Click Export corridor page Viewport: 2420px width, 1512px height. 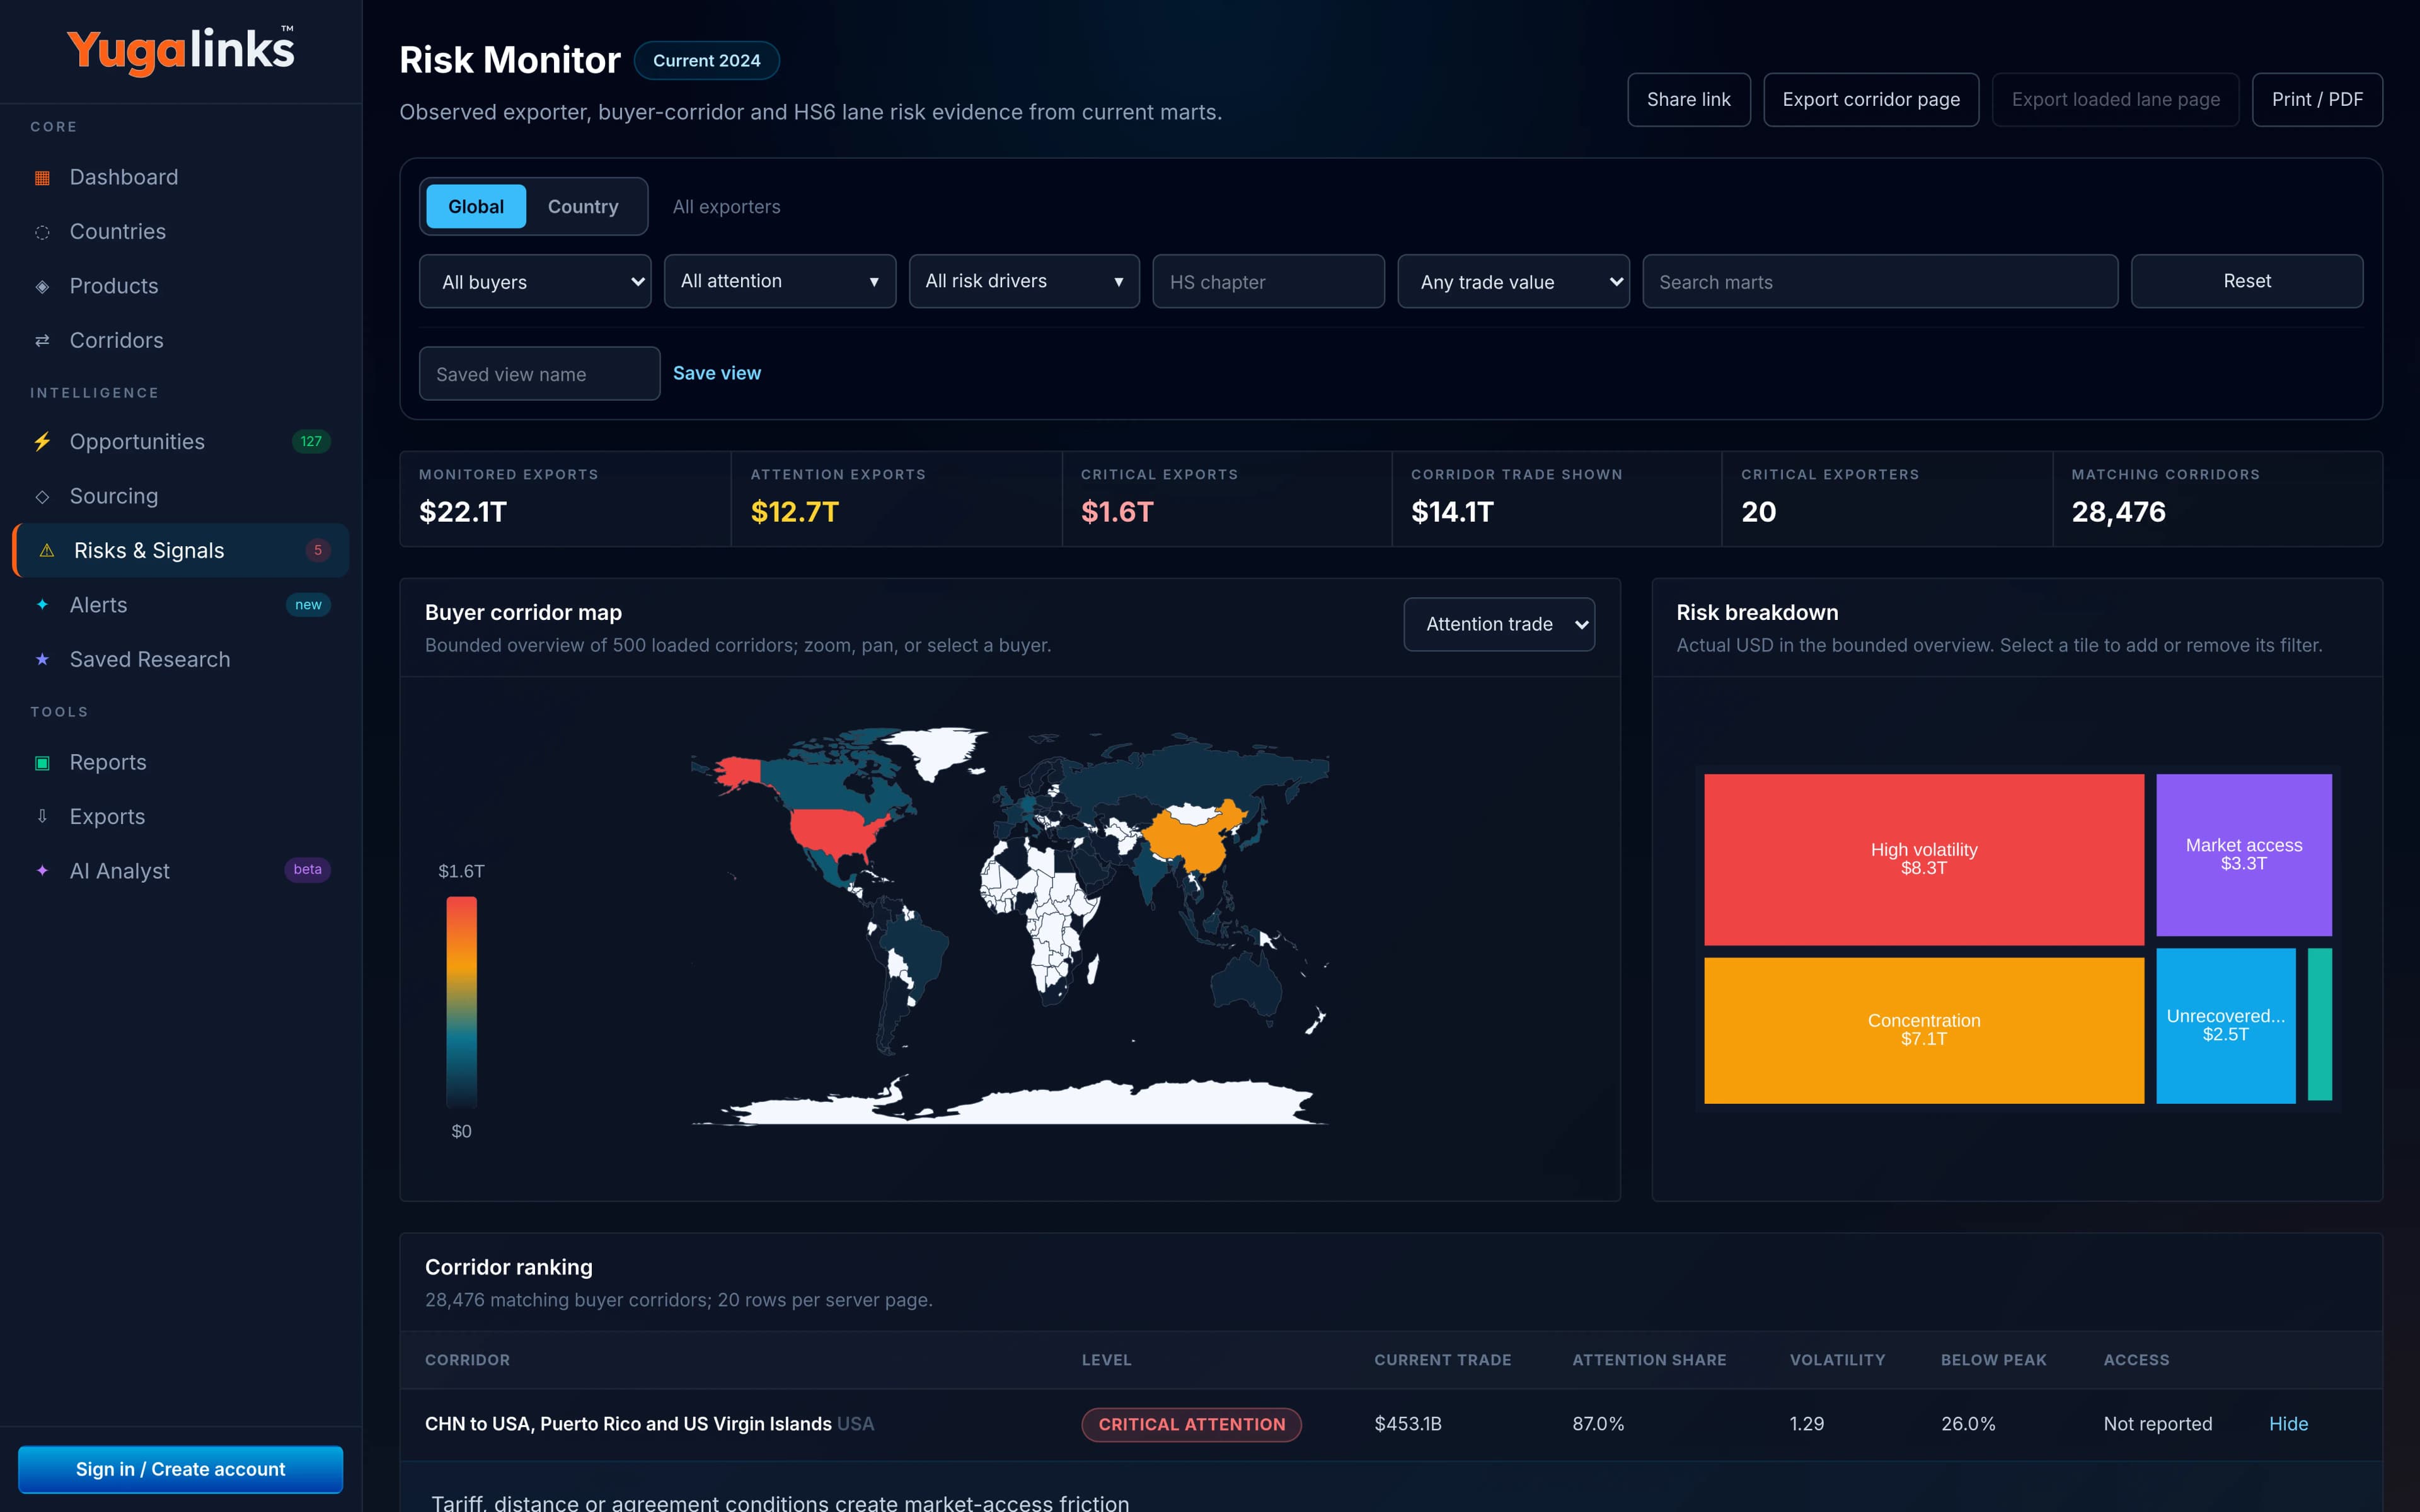pyautogui.click(x=1871, y=100)
